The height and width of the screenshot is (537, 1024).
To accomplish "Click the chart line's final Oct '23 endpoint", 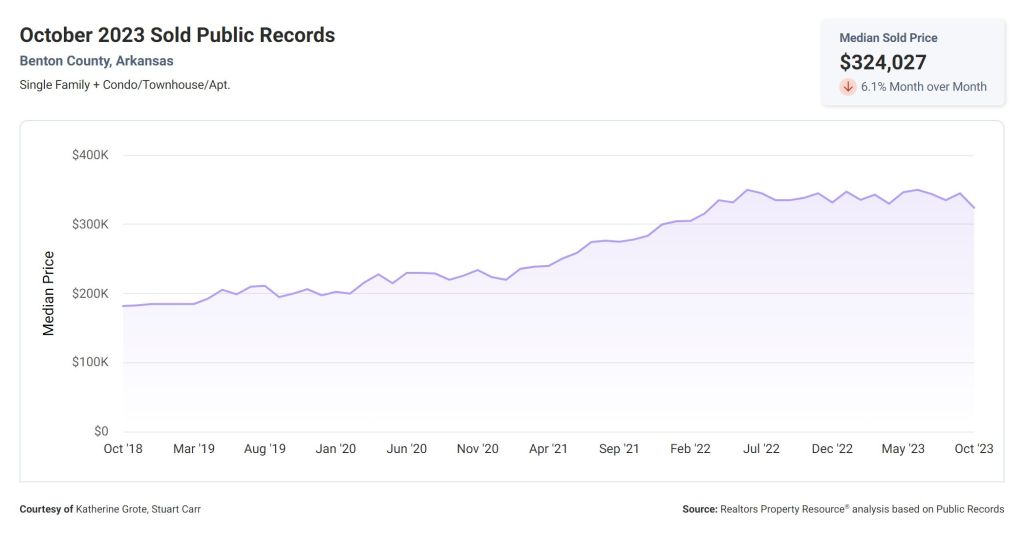I will [973, 208].
